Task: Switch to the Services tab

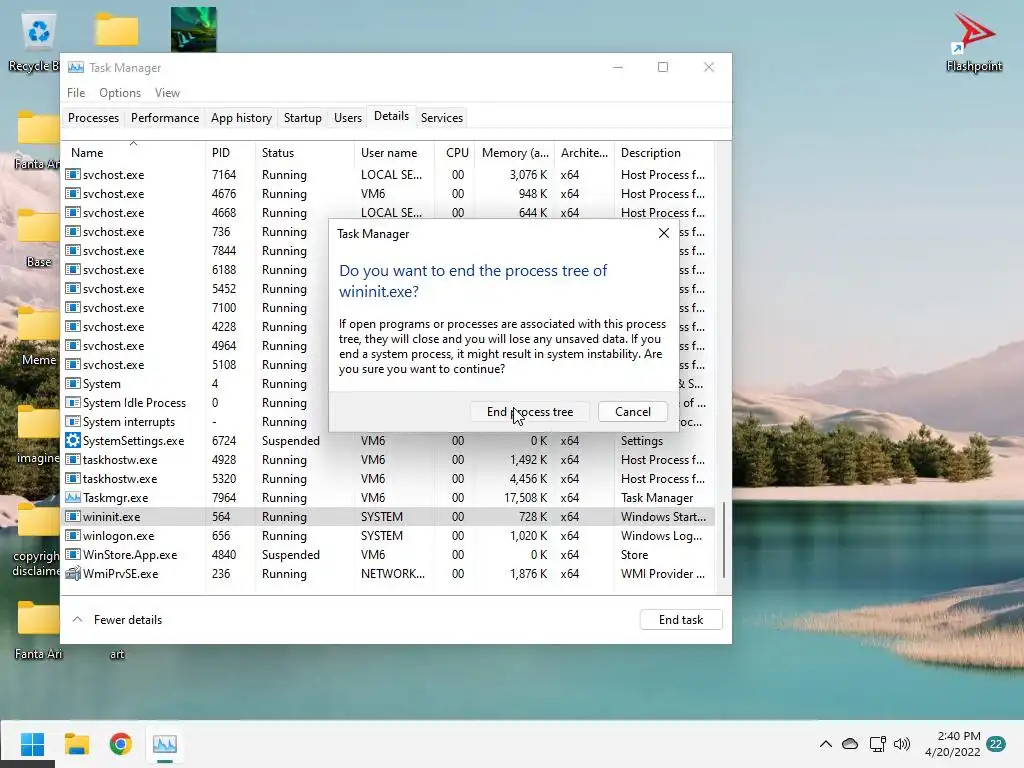Action: point(441,118)
